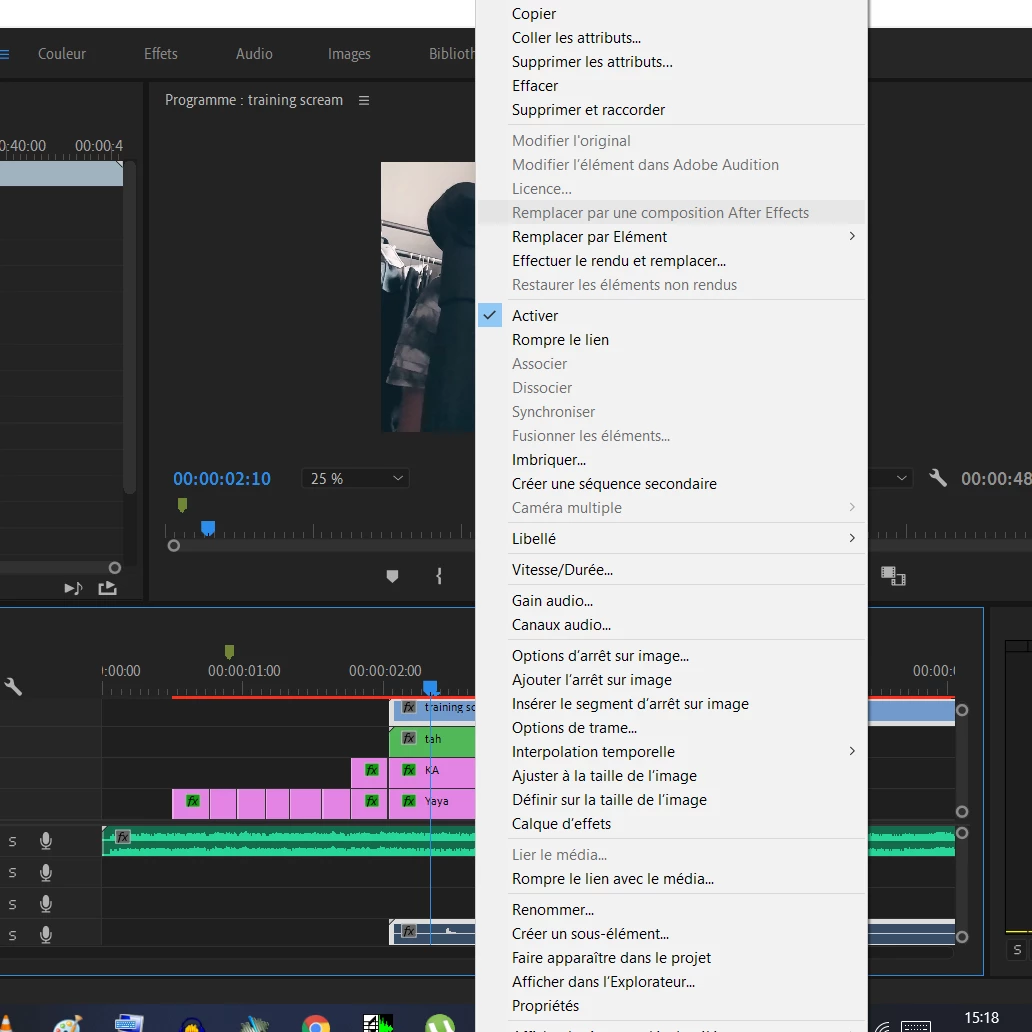Enable voice-over mic on the dark blue clip track
This screenshot has width=1032, height=1032.
coord(45,935)
